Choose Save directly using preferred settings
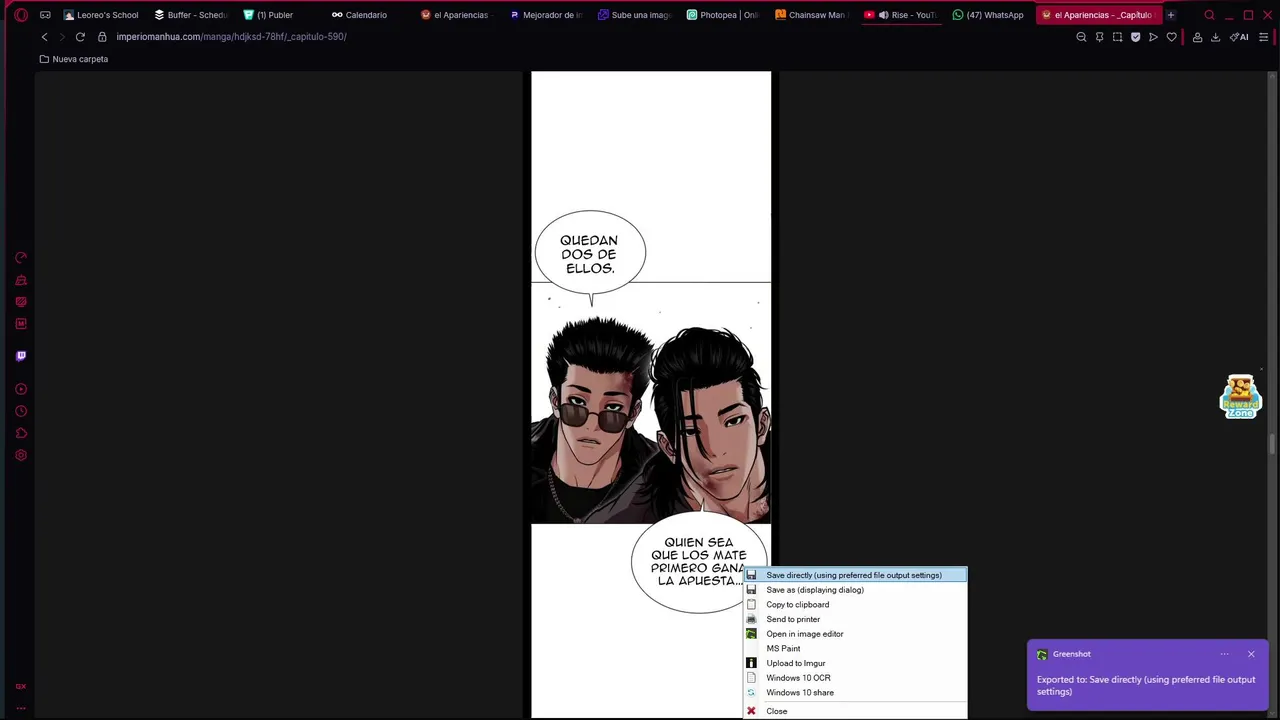This screenshot has height=720, width=1280. point(855,575)
